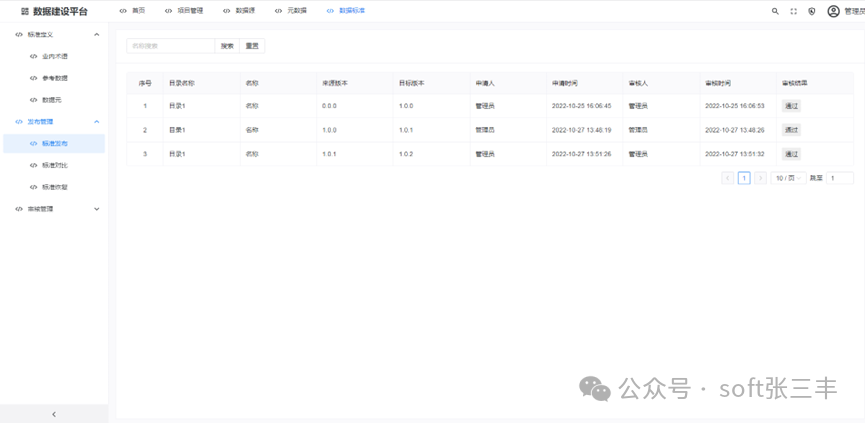Open the 元数据 top menu
Image resolution: width=865 pixels, height=423 pixels.
(291, 11)
